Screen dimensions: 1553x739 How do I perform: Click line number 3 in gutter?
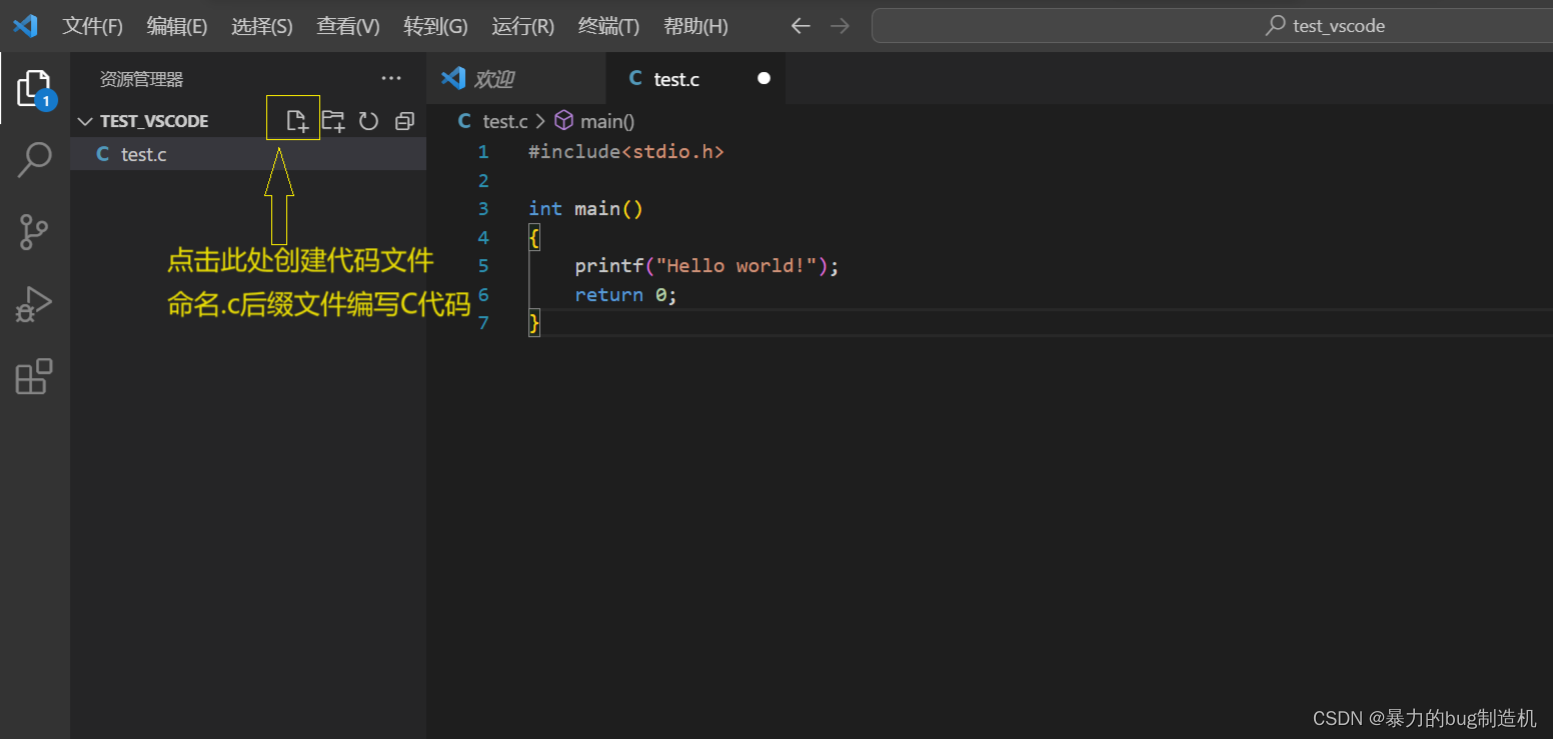483,209
